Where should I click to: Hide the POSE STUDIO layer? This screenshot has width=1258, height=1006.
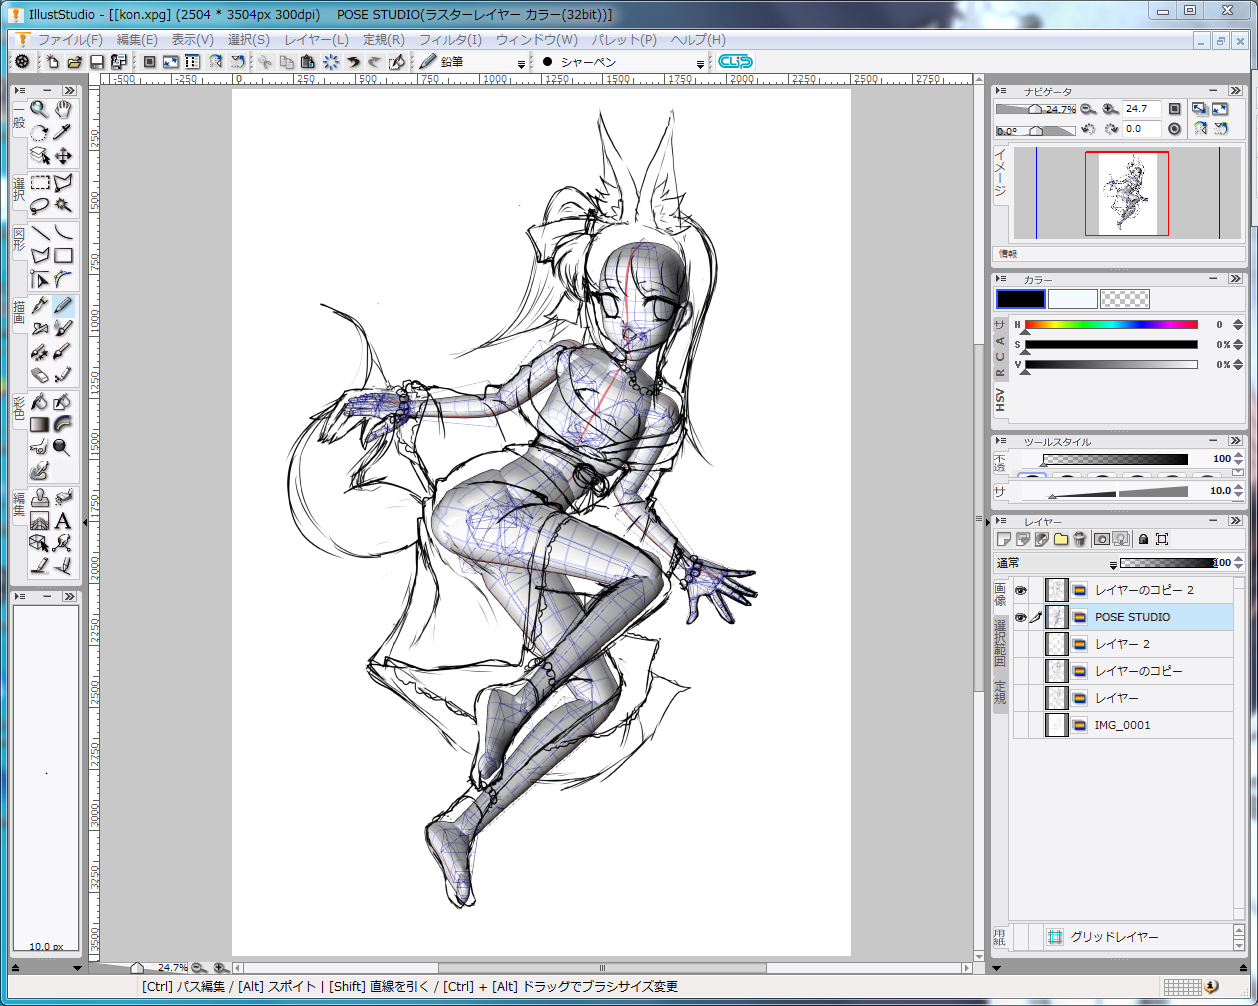point(1020,618)
